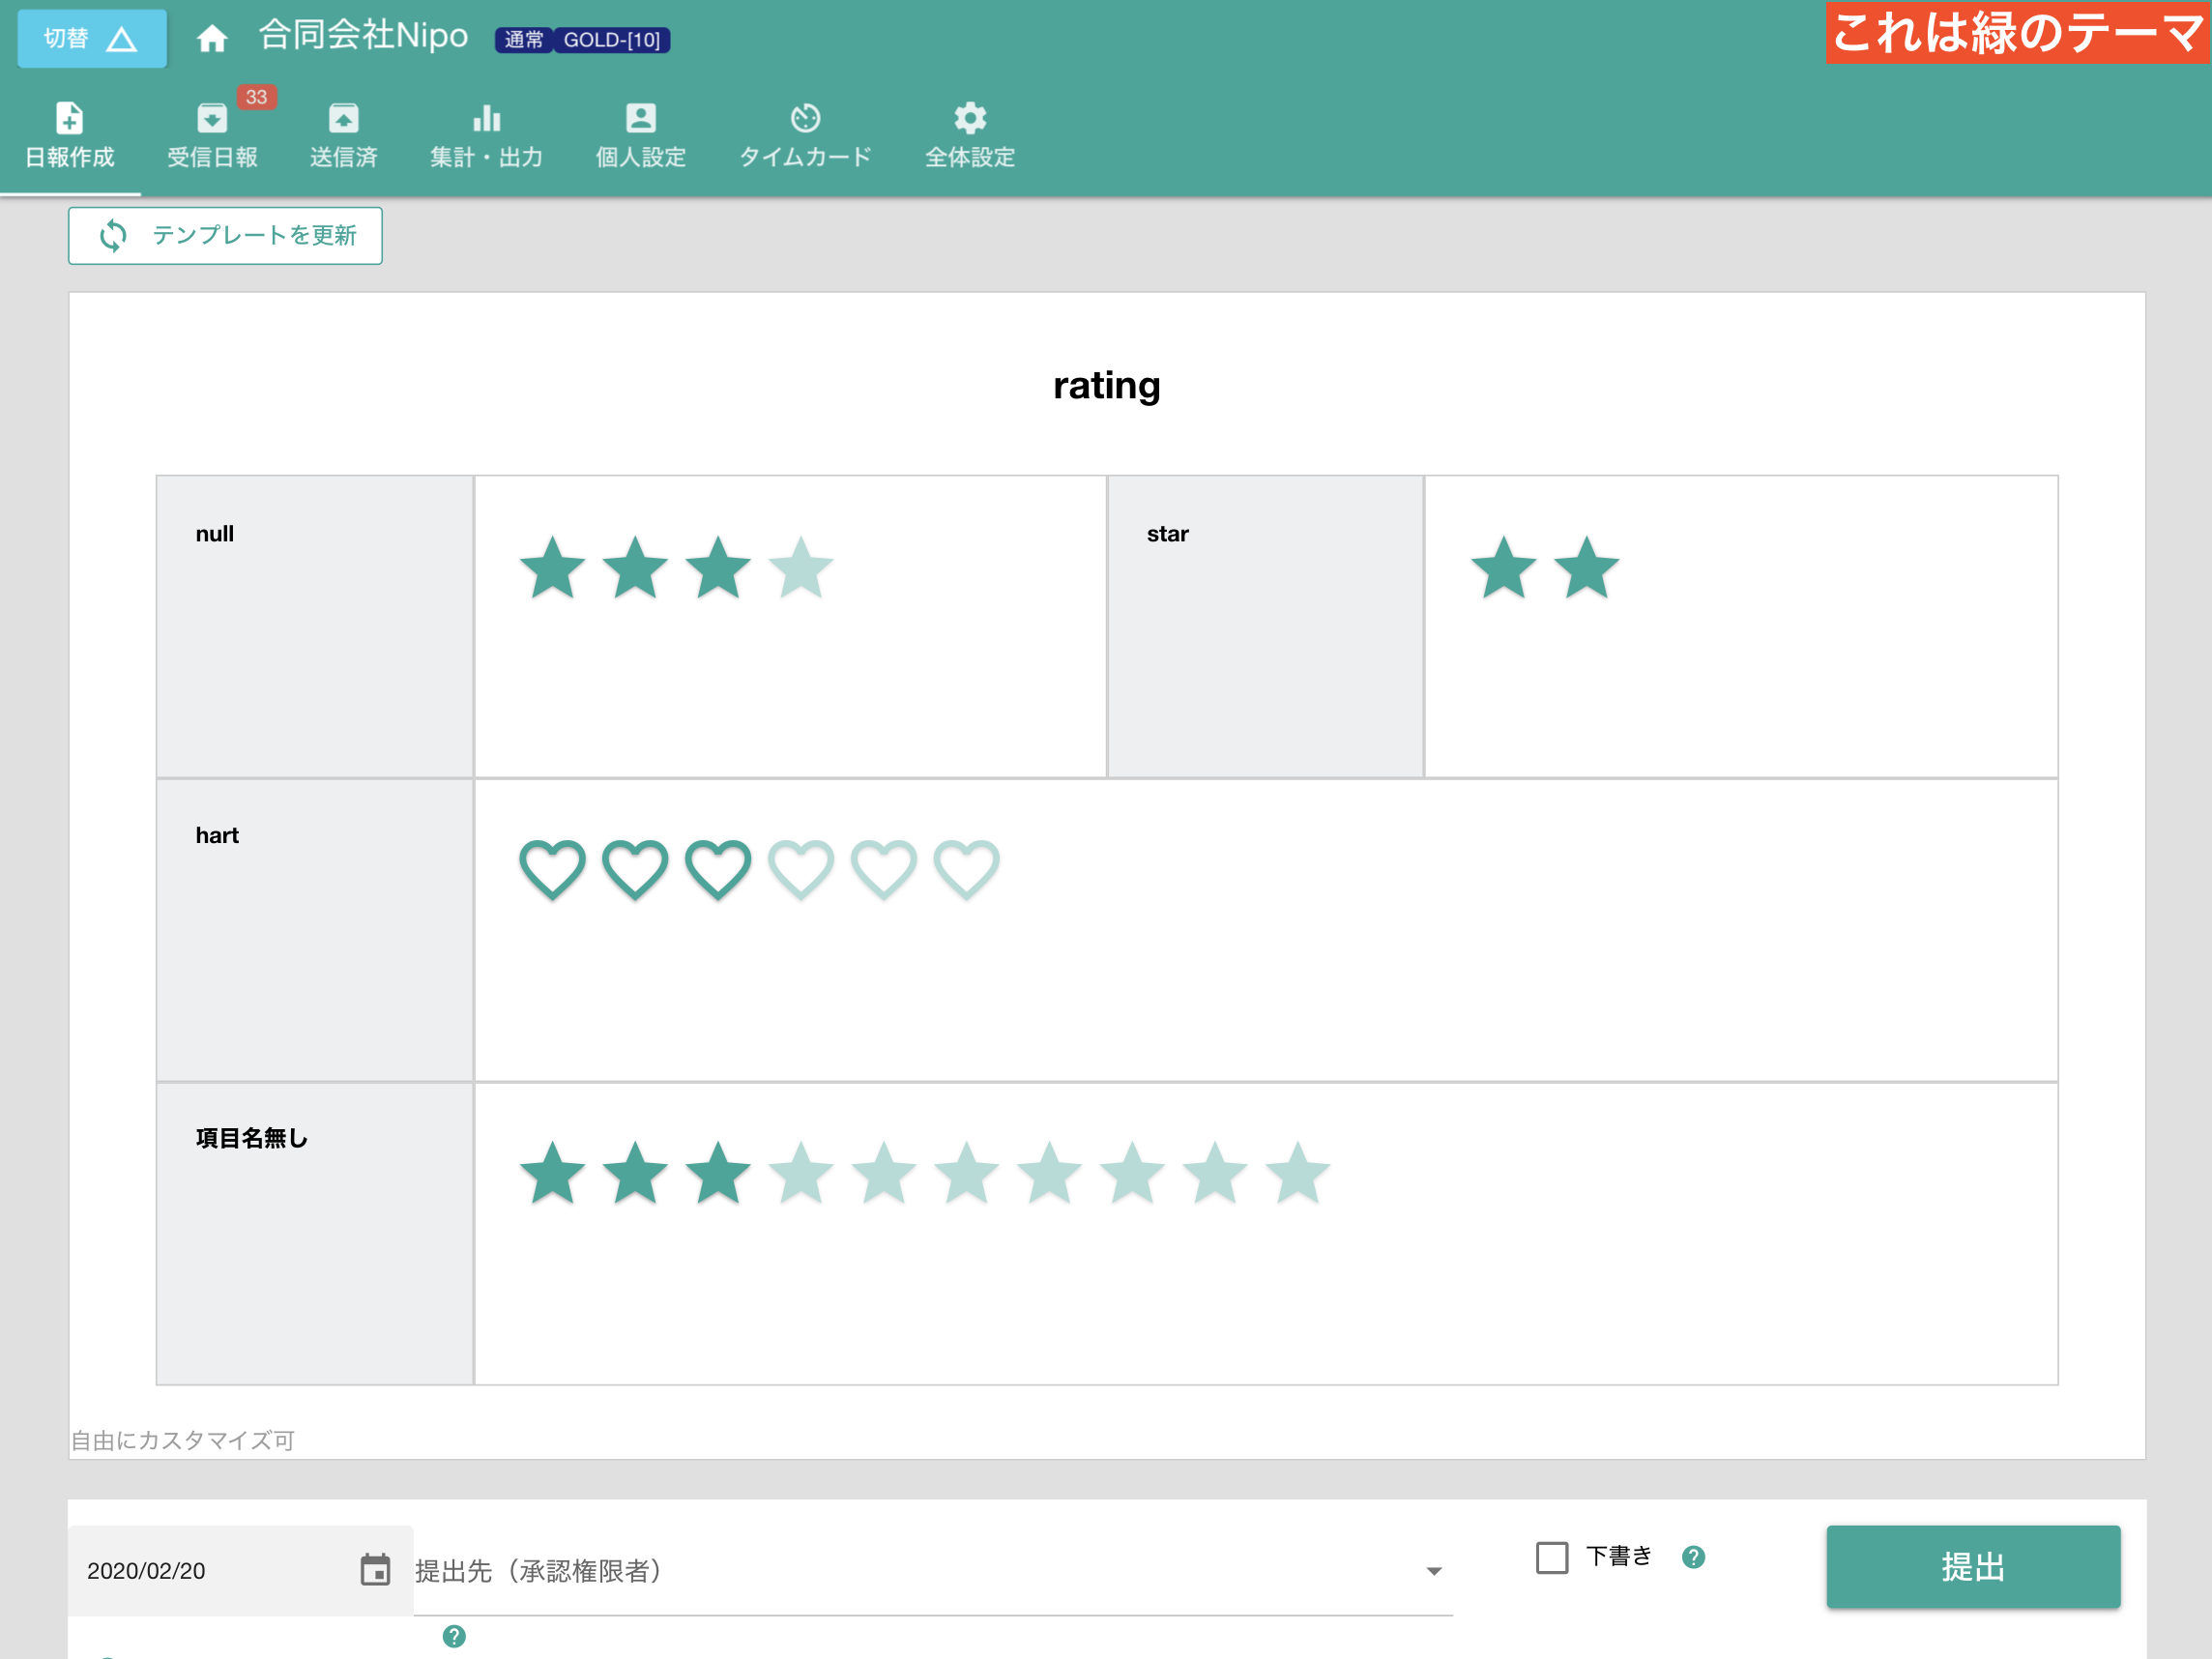Set 項目名無し rating to seventh star

coord(1050,1173)
